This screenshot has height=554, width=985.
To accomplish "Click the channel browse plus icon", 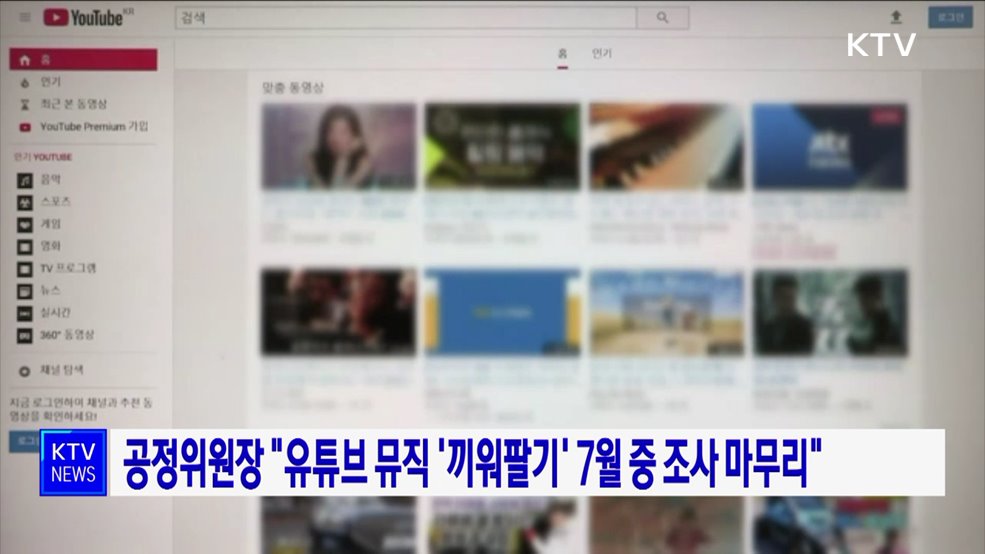I will (x=24, y=371).
